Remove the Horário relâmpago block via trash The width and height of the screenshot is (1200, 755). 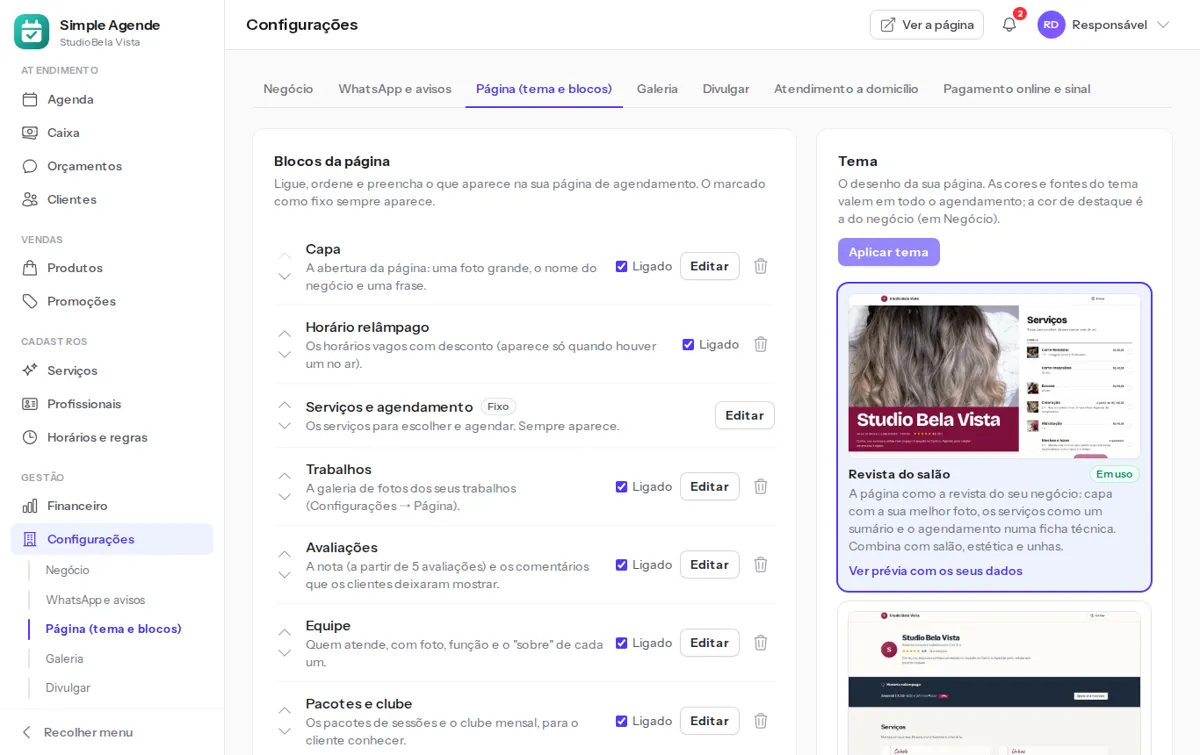pos(760,344)
